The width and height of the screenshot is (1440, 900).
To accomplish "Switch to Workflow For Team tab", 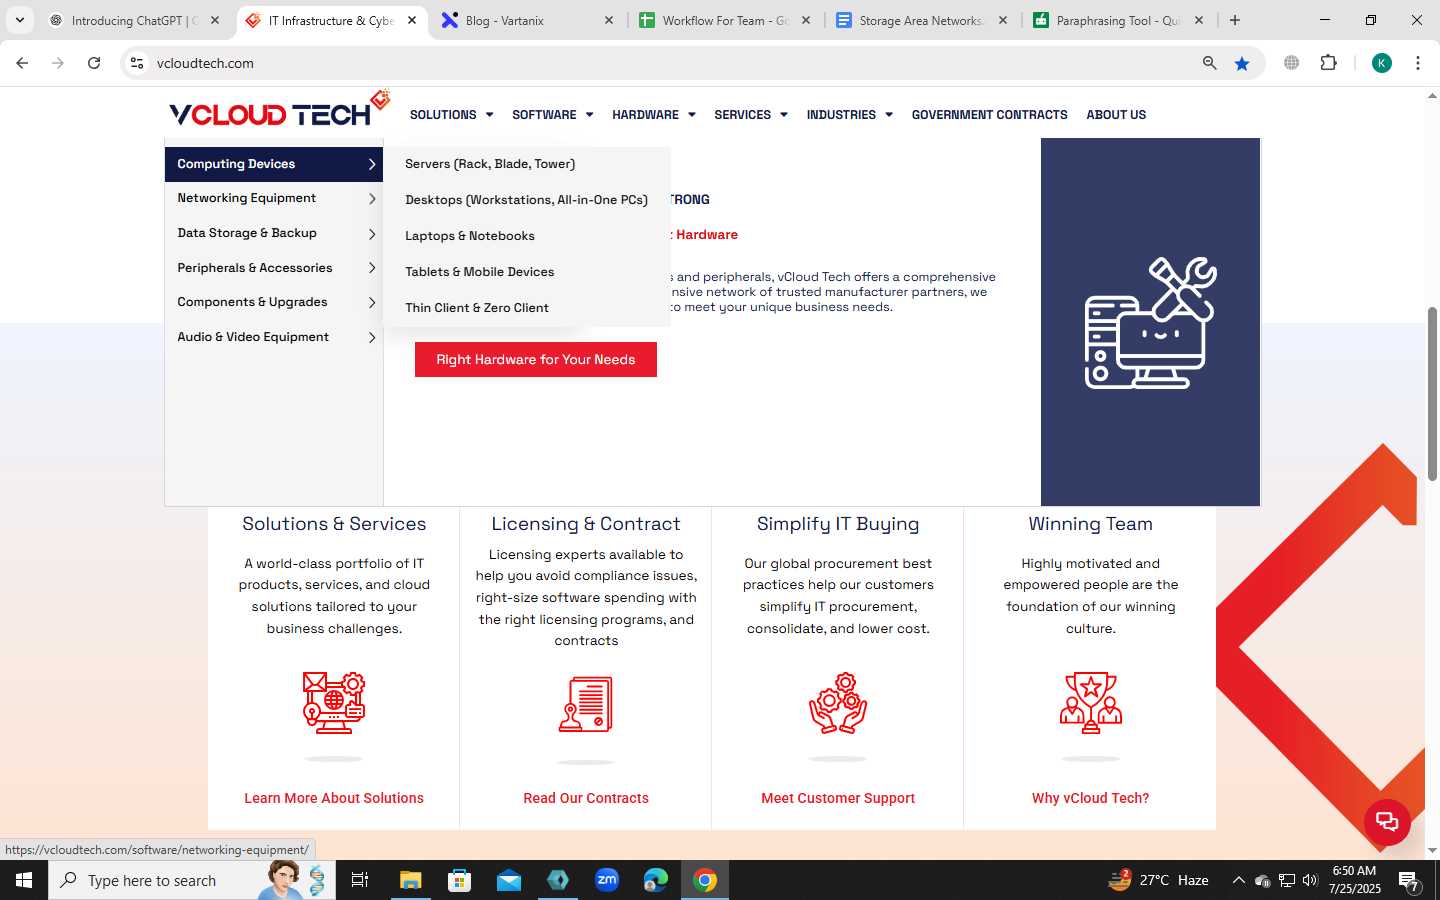I will (725, 20).
